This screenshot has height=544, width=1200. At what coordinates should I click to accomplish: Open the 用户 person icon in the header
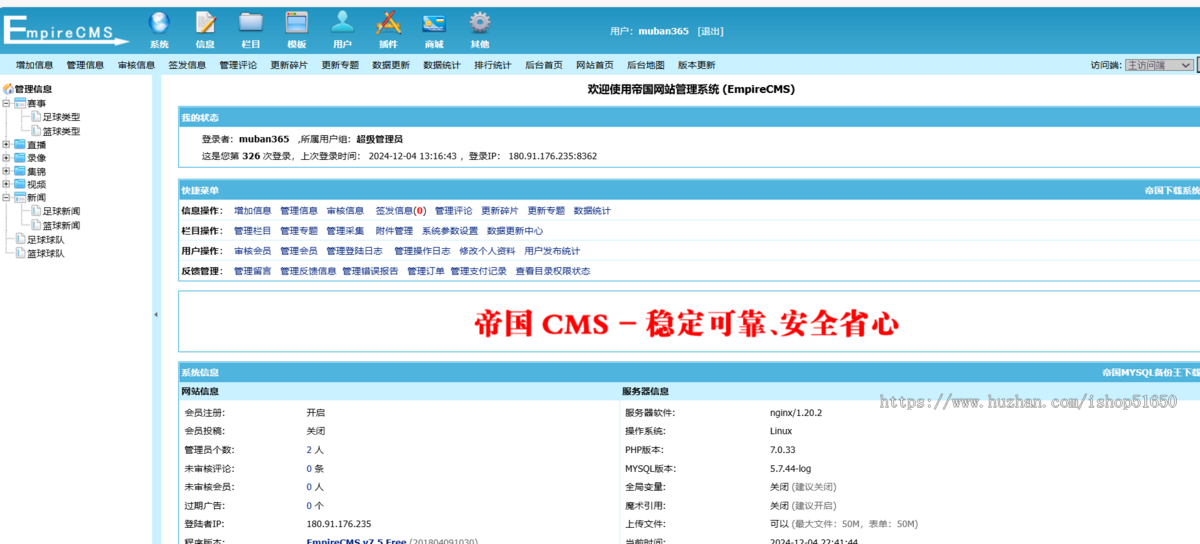click(343, 23)
